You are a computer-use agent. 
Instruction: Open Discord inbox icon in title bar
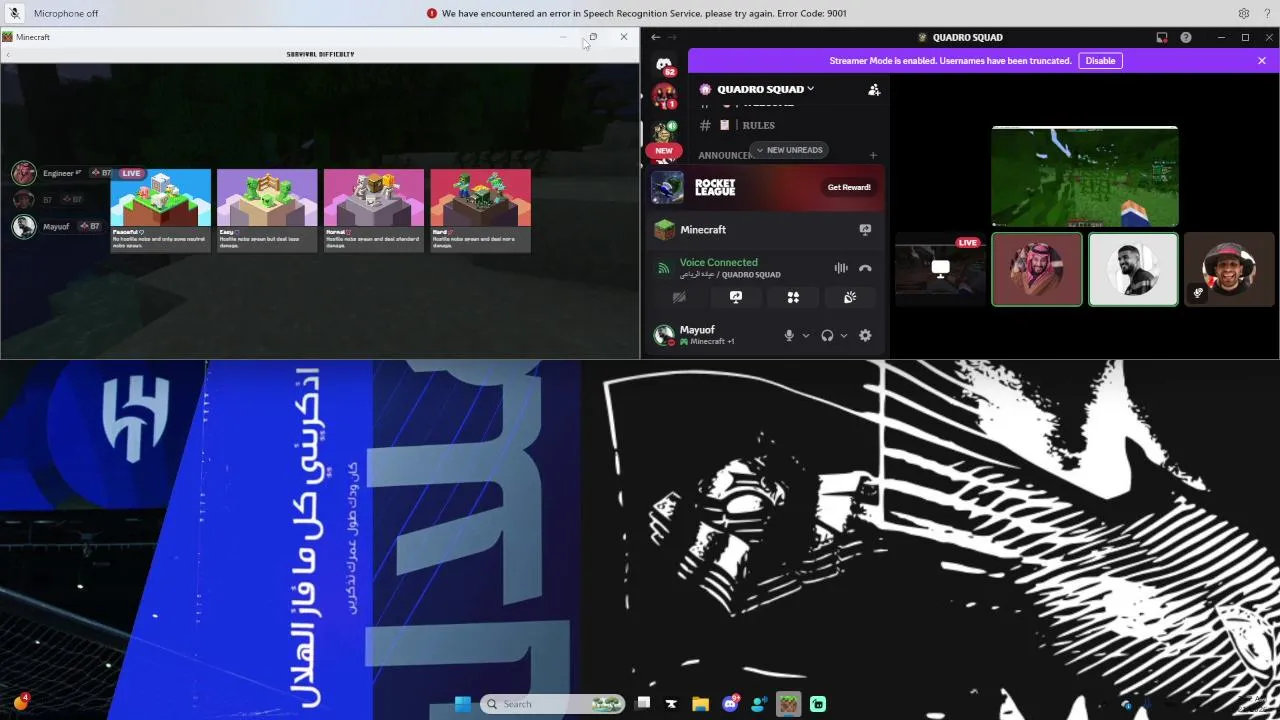(x=1162, y=37)
